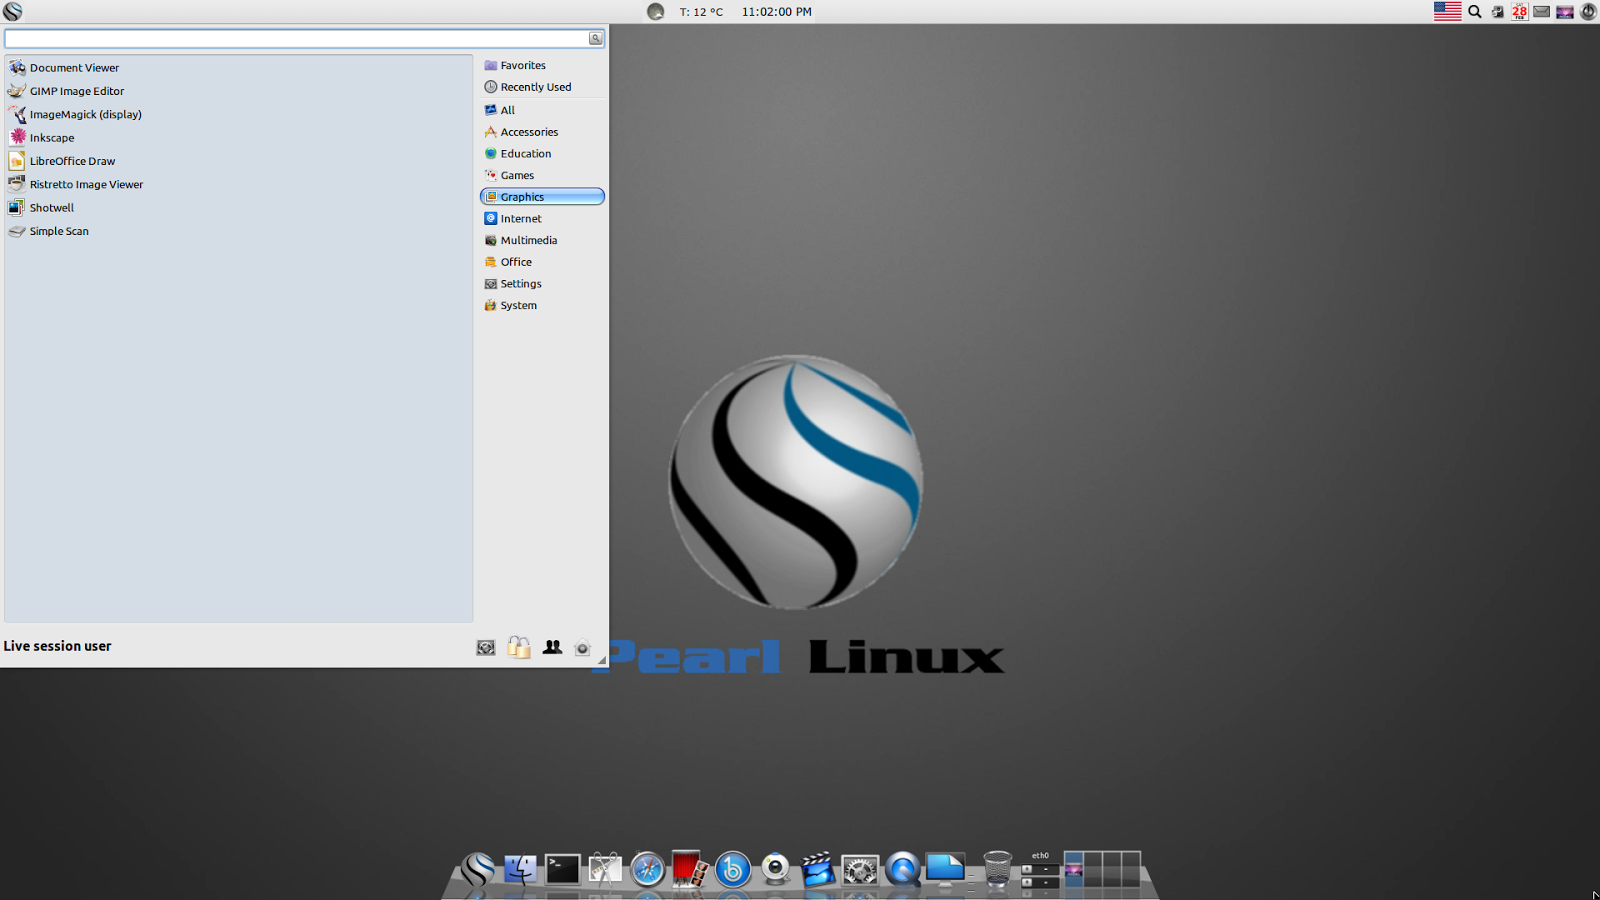1600x900 pixels.
Task: Open the Settings category
Action: point(542,284)
